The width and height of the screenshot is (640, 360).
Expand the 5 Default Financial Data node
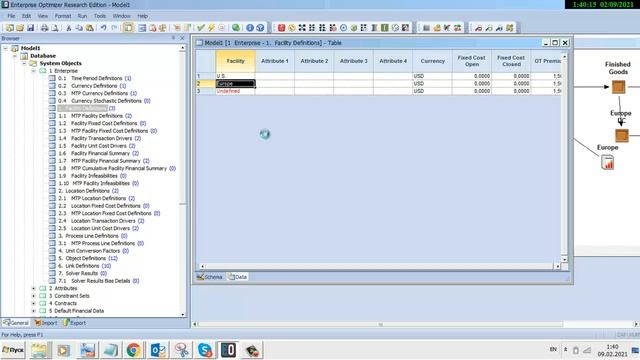click(x=33, y=311)
